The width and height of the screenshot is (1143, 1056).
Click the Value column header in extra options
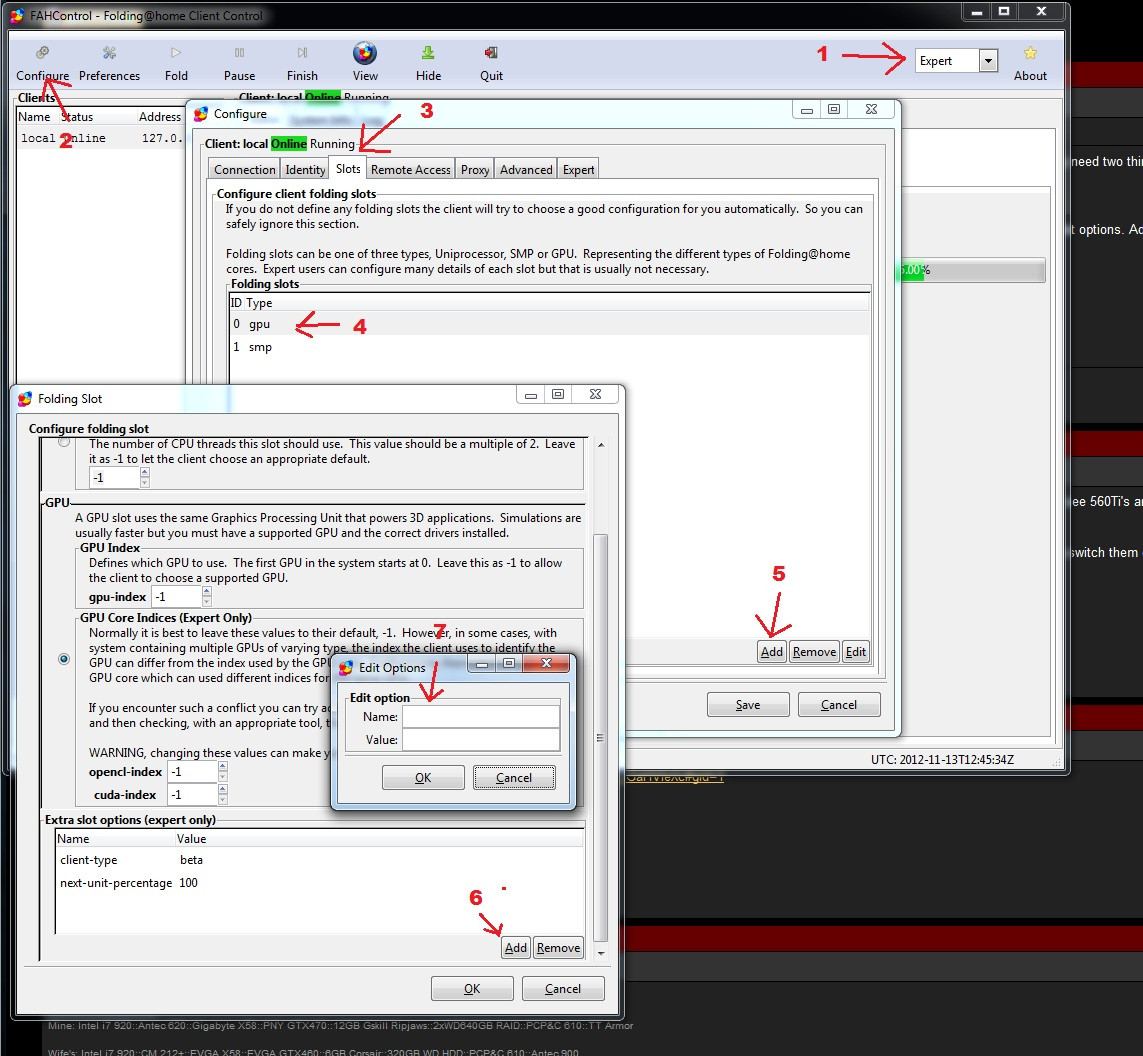[191, 839]
